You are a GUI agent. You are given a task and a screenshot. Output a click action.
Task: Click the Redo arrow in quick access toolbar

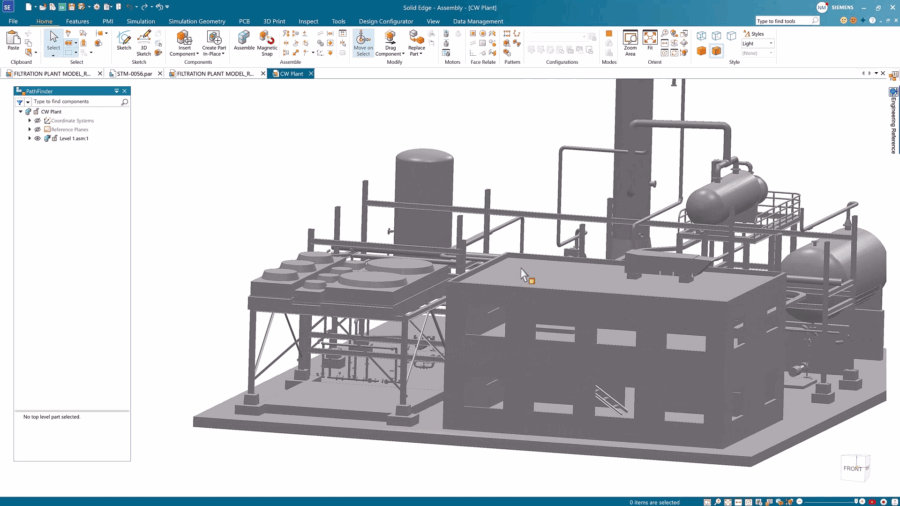[x=145, y=7]
